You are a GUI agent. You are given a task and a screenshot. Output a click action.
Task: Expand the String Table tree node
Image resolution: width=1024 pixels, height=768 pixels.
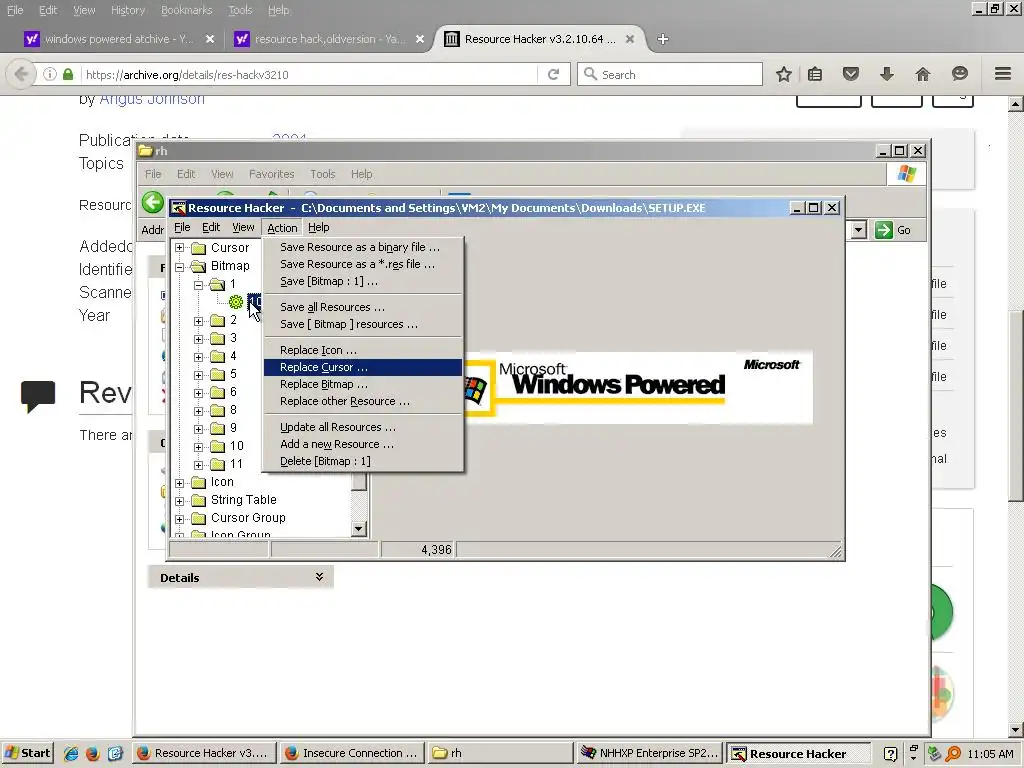coord(180,501)
